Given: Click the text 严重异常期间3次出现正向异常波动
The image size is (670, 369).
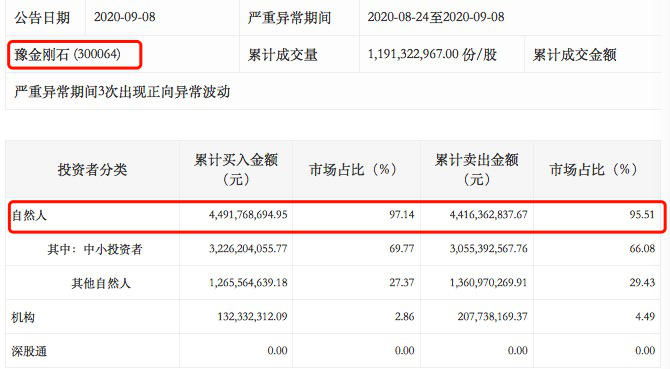Looking at the screenshot, I should coord(122,92).
